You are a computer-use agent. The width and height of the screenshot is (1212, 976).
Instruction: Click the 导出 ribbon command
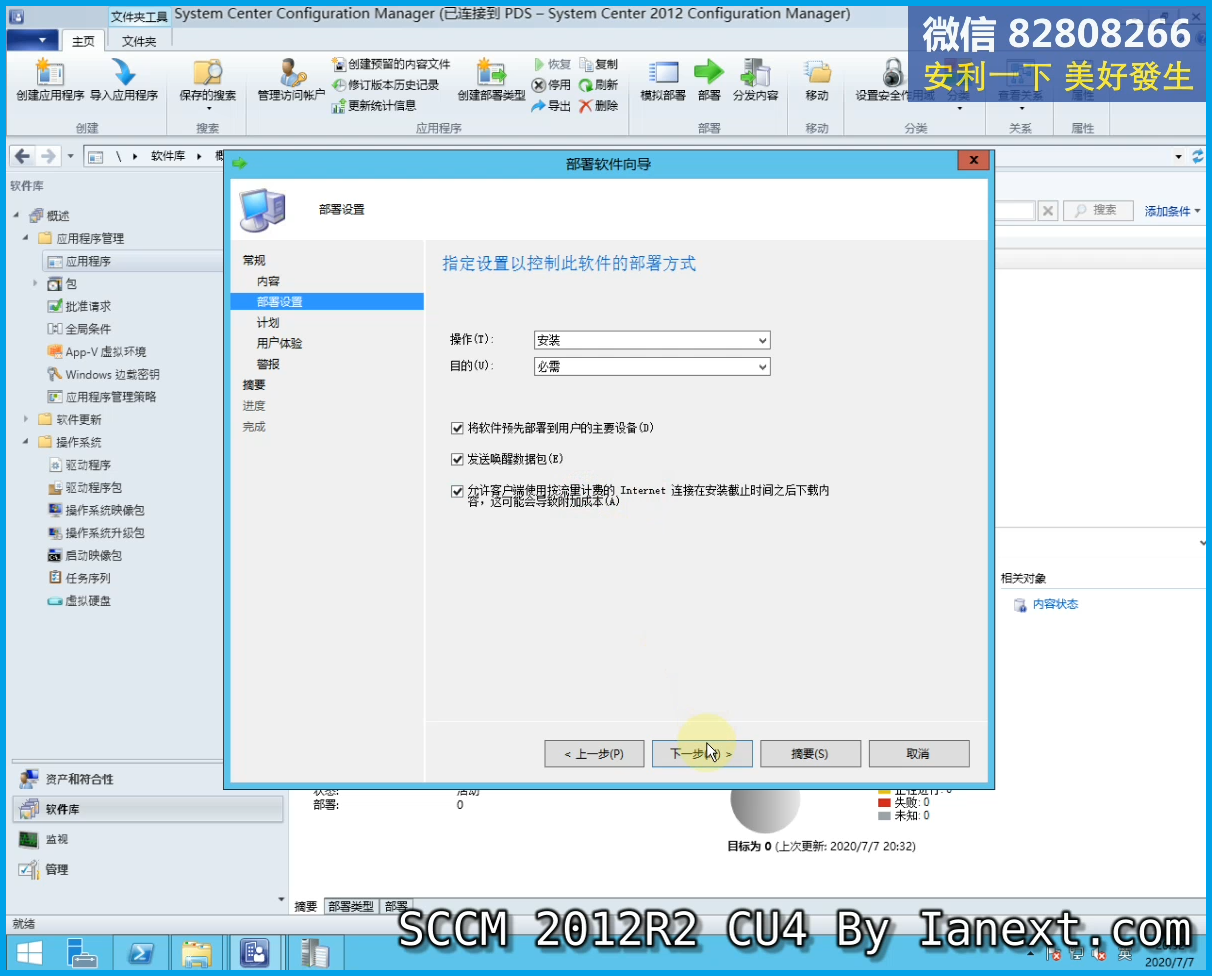(552, 105)
